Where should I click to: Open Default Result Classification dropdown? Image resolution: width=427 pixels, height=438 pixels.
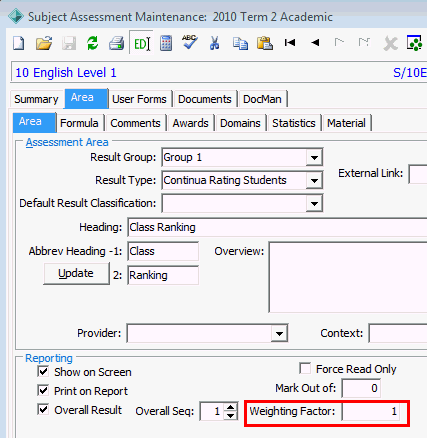(314, 203)
